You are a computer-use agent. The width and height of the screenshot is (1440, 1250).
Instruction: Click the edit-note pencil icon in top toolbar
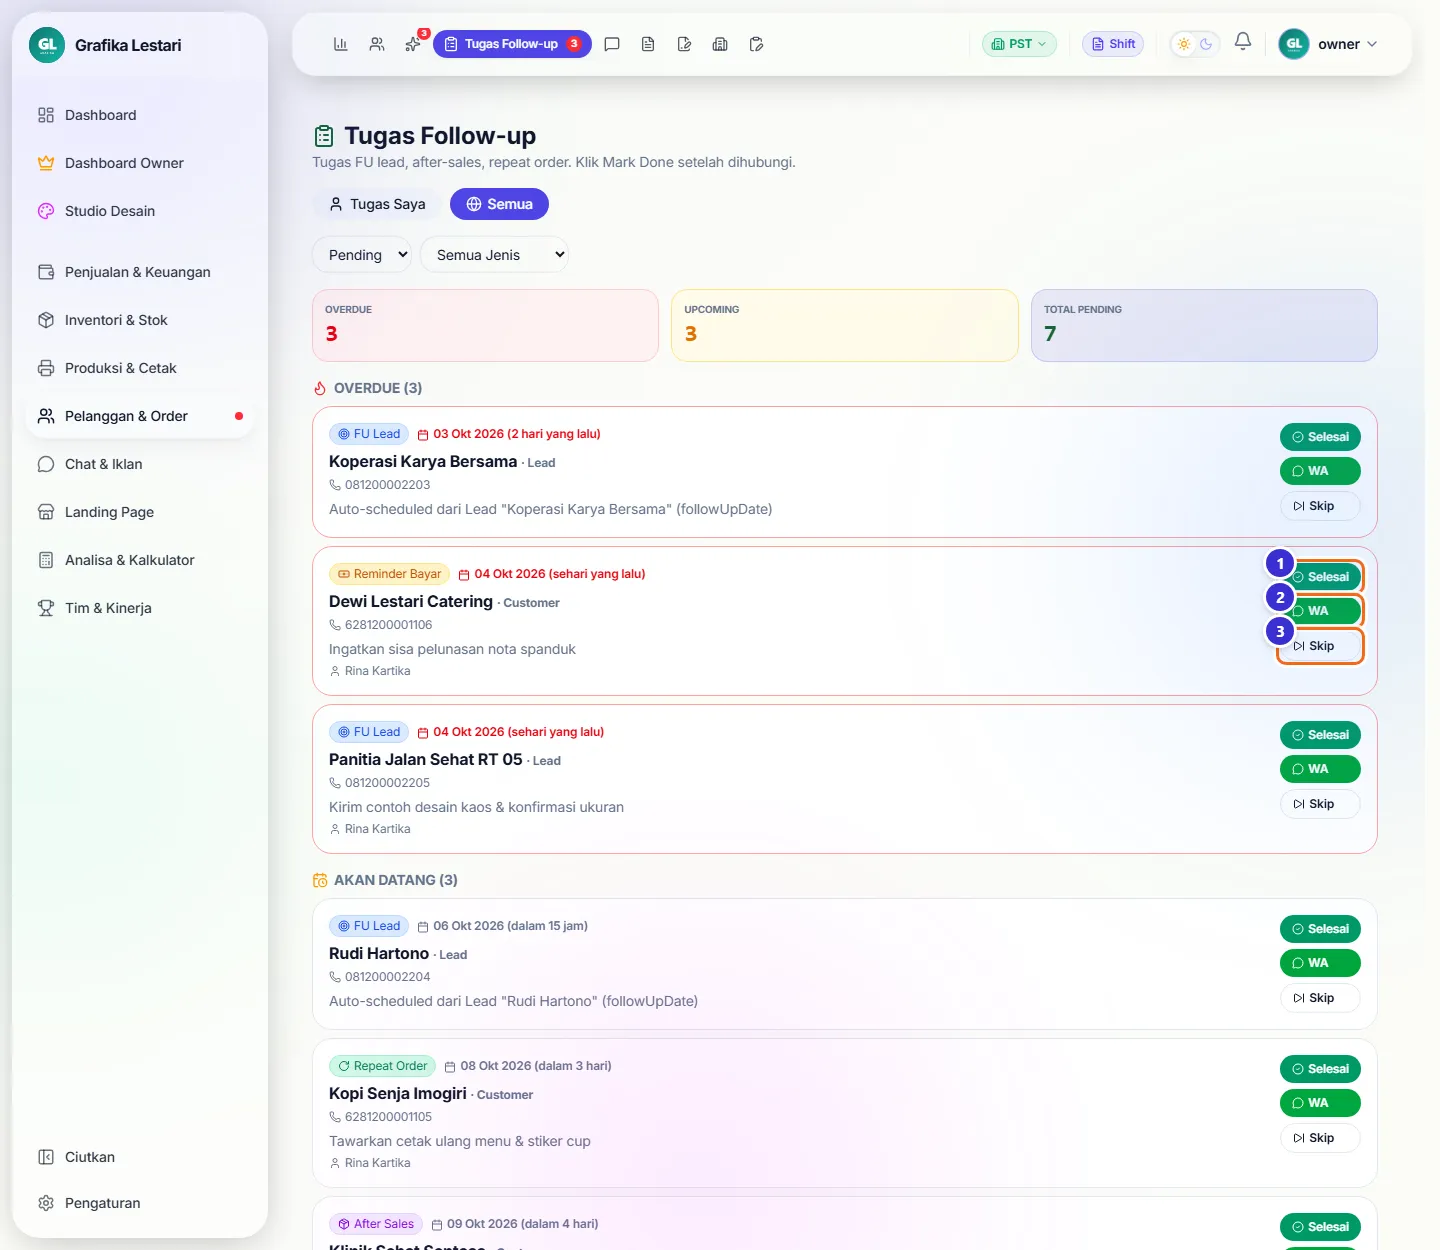(x=684, y=44)
